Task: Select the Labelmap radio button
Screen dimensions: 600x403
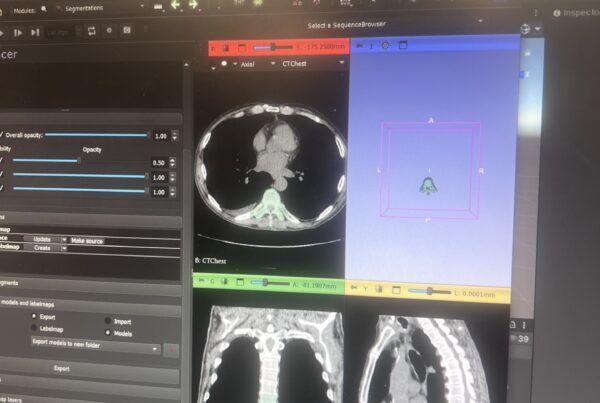Action: 36,327
